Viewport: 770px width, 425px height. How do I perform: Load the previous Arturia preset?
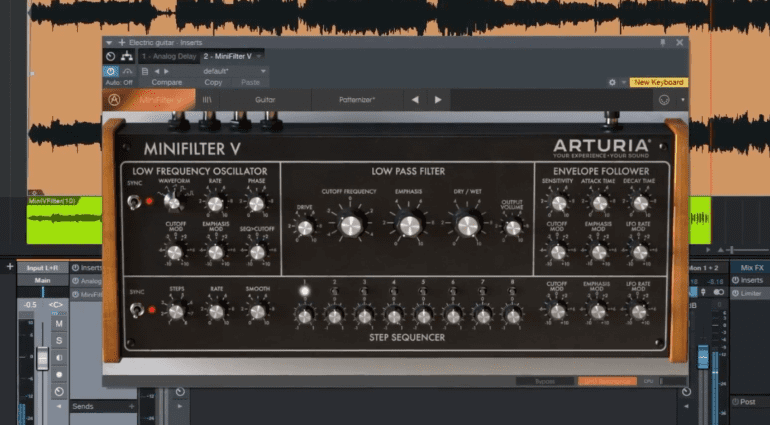click(415, 100)
